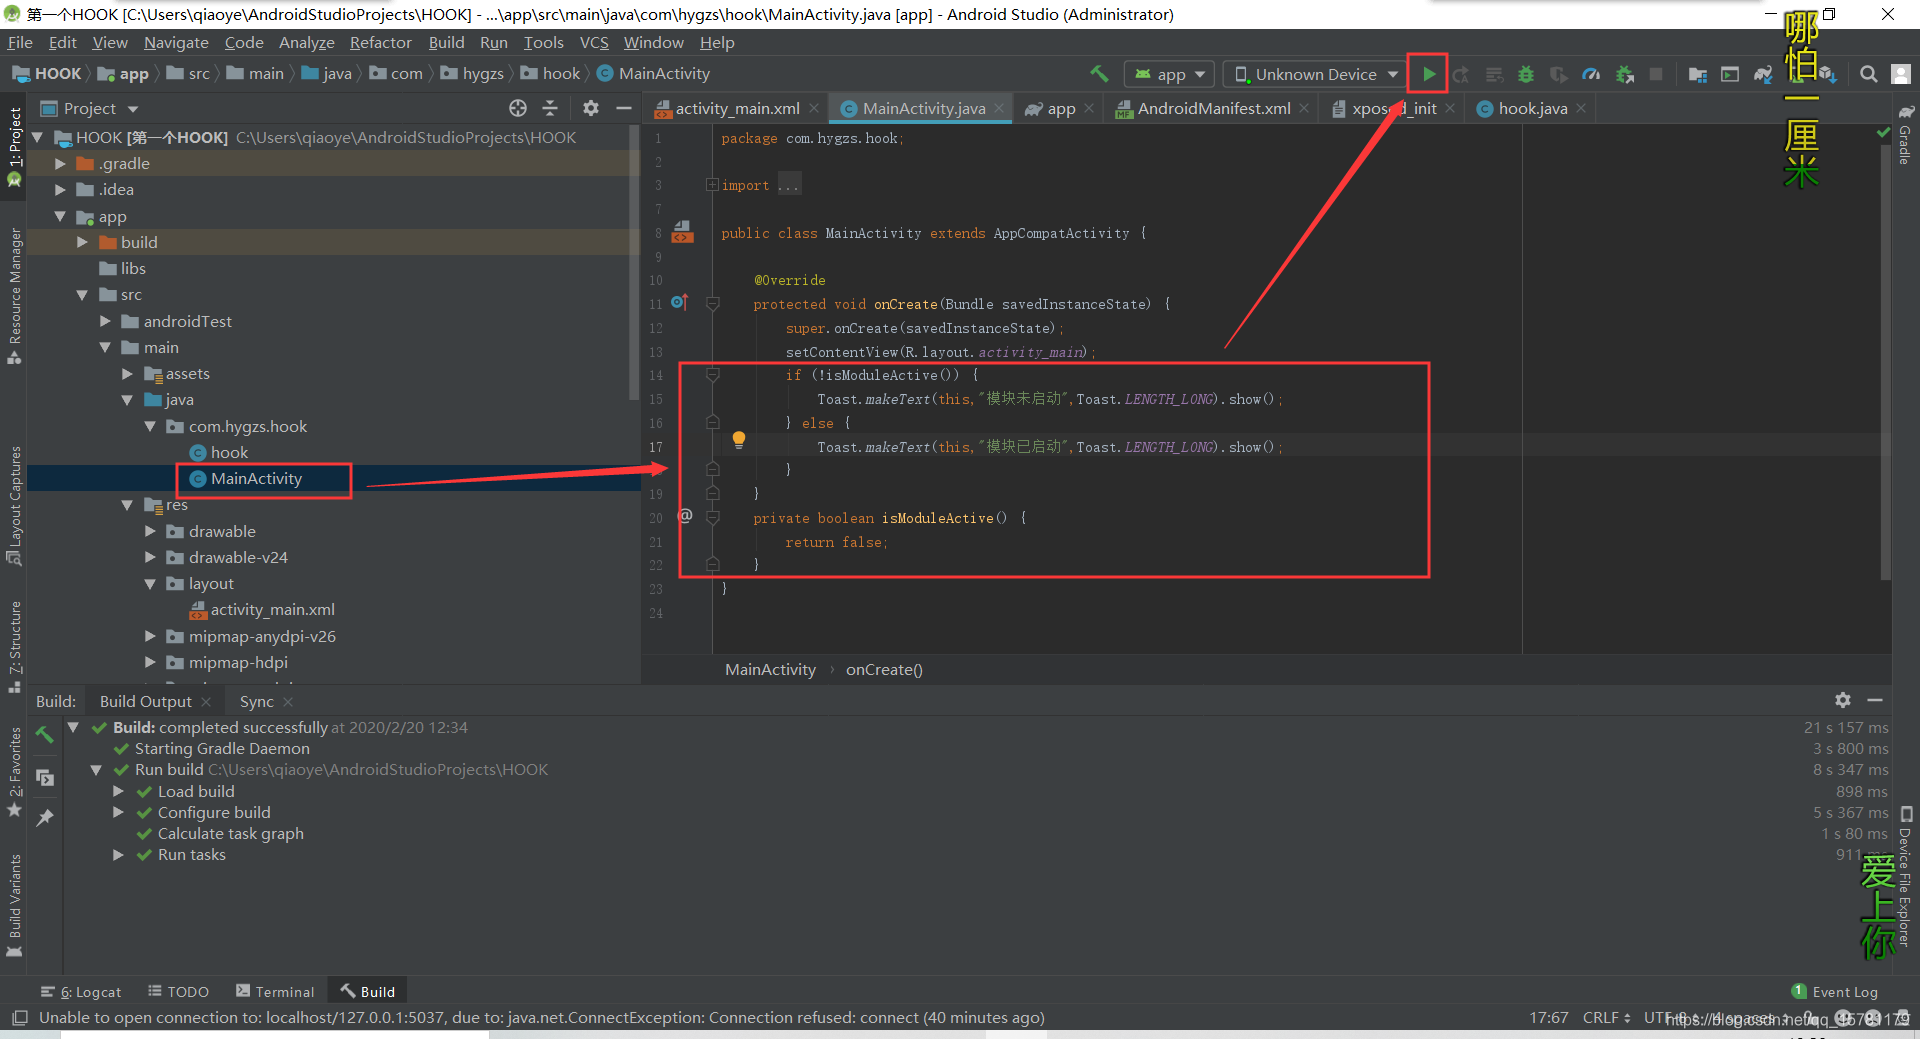Click Attach Debugger to Android Process icon

point(1624,74)
